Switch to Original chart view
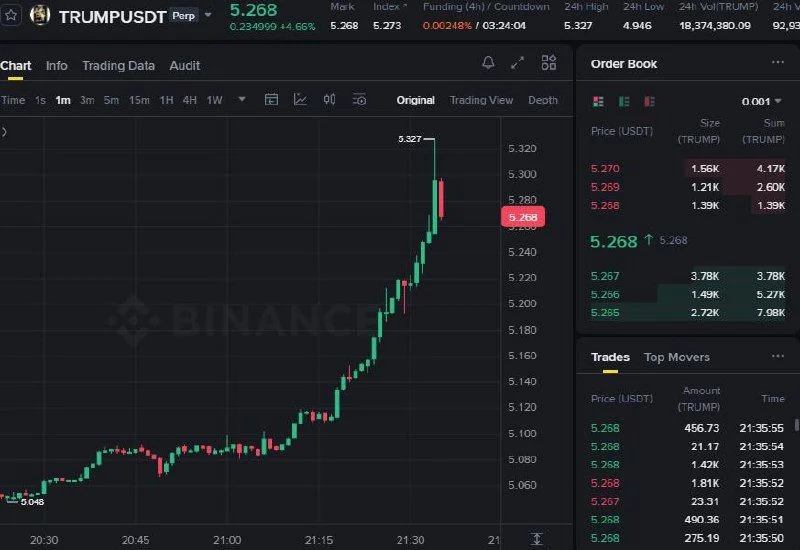 pyautogui.click(x=416, y=100)
